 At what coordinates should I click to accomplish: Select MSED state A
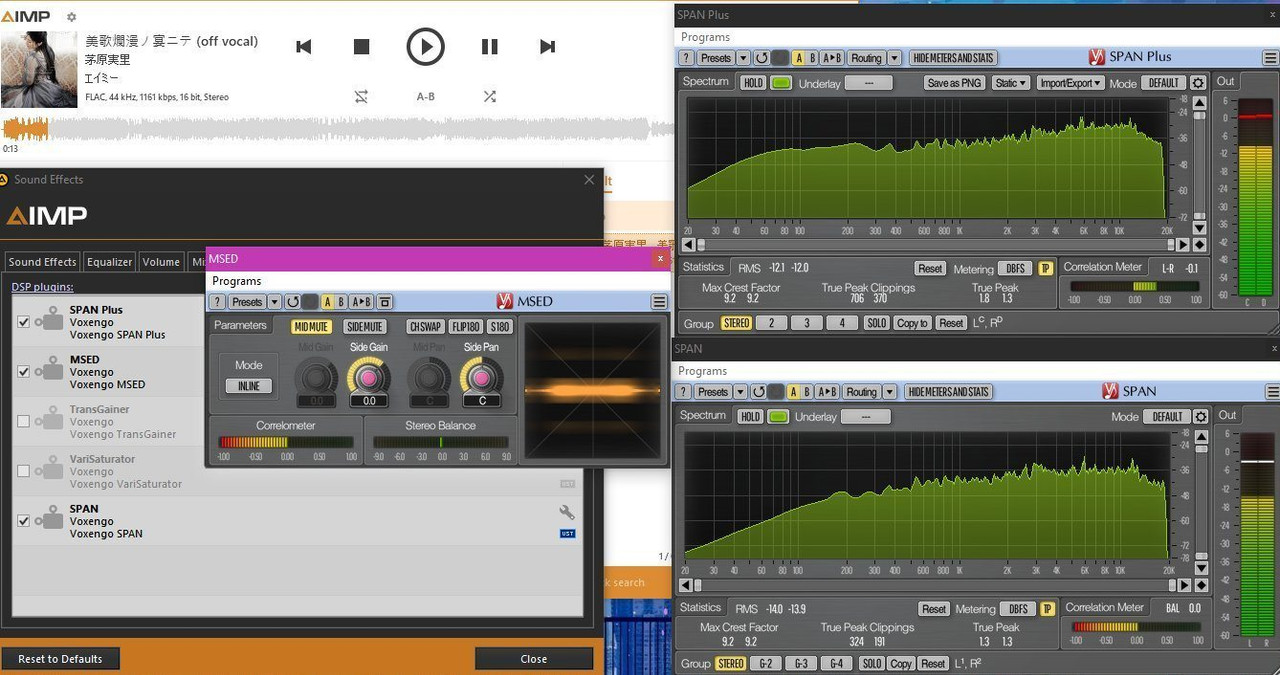click(328, 302)
